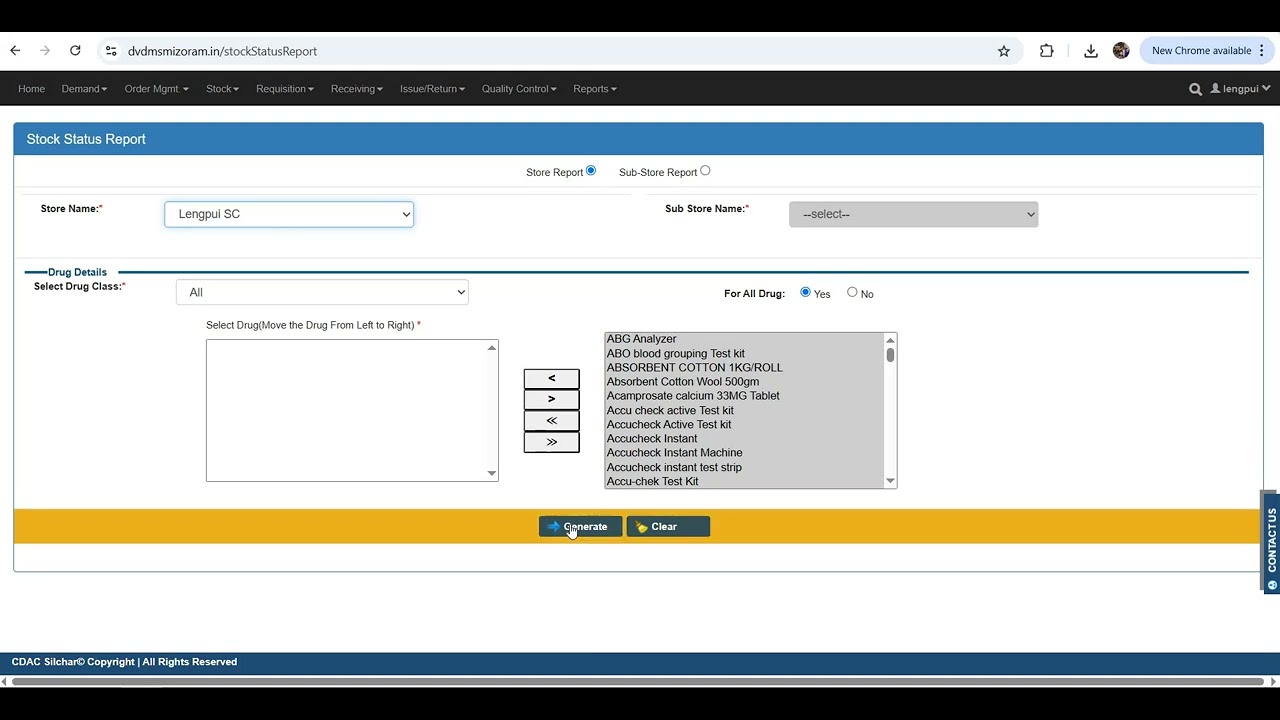Reload the page with refresh icon
The width and height of the screenshot is (1280, 720).
[75, 51]
